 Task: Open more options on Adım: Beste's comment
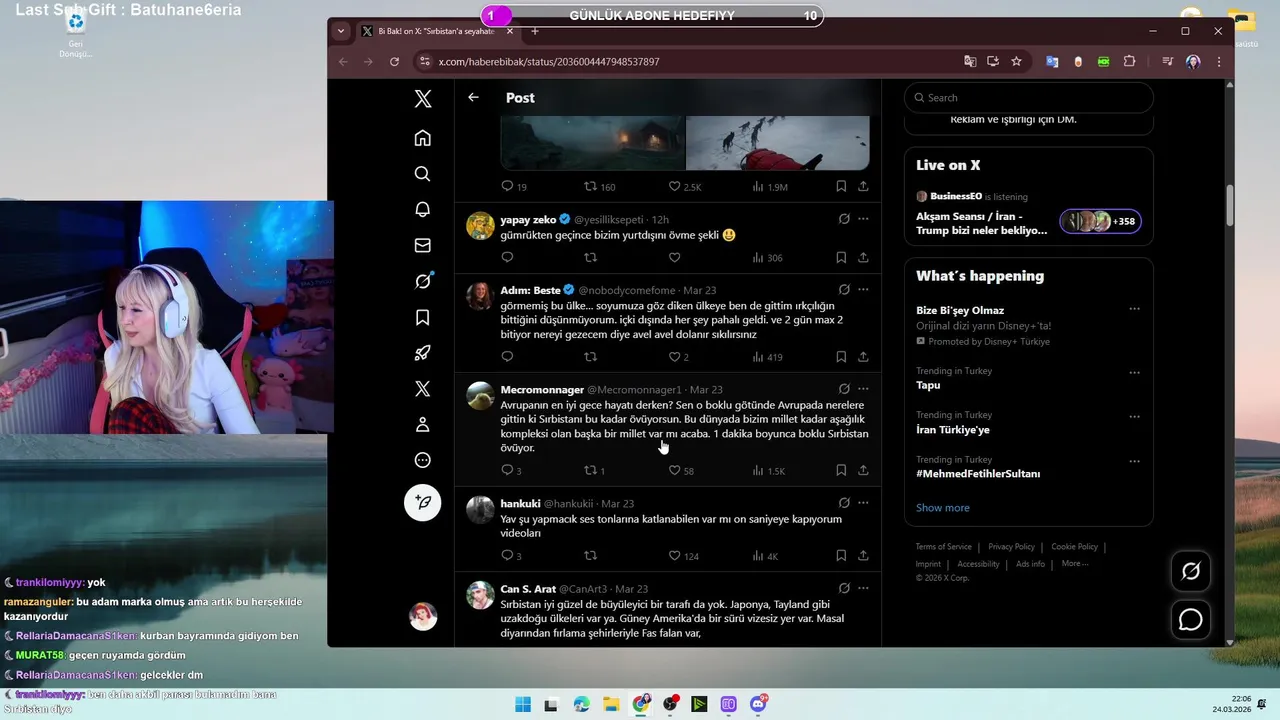click(863, 290)
